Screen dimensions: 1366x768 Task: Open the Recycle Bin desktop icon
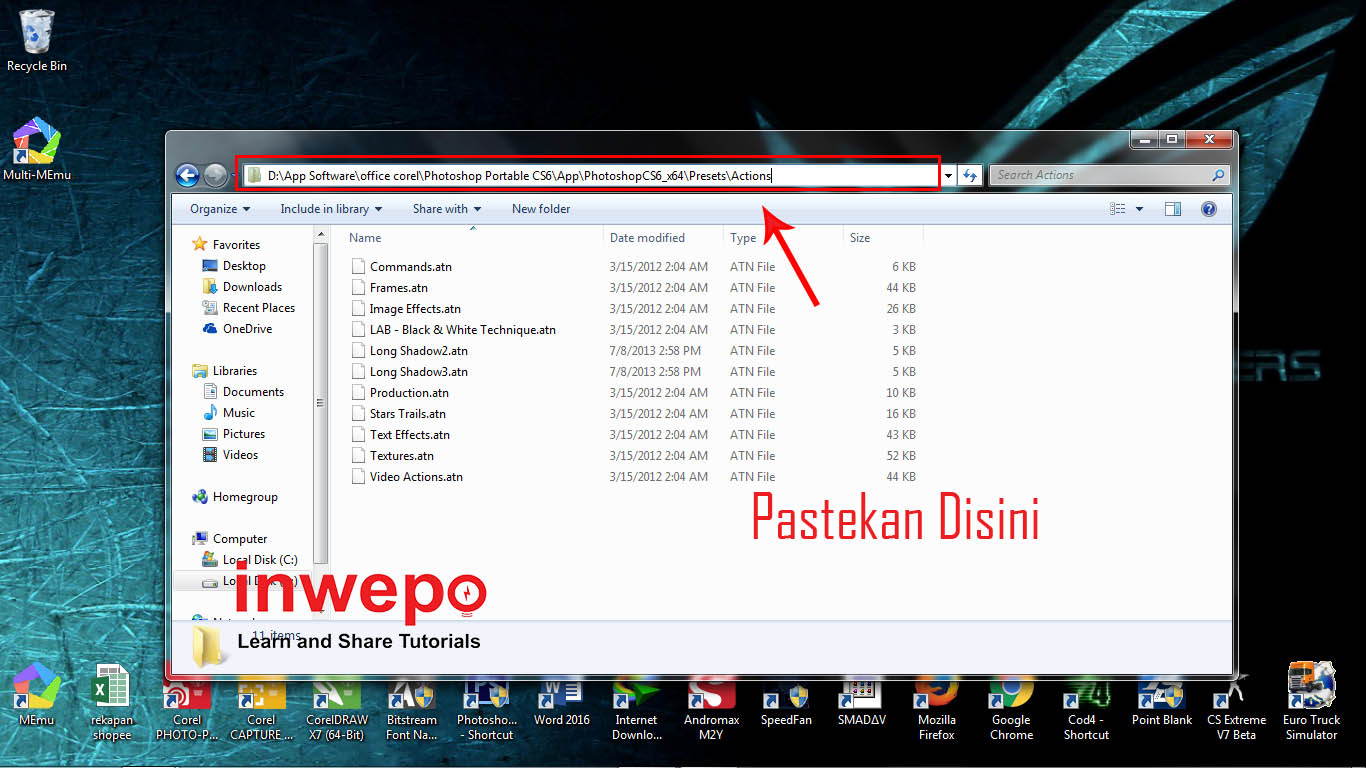click(x=37, y=40)
